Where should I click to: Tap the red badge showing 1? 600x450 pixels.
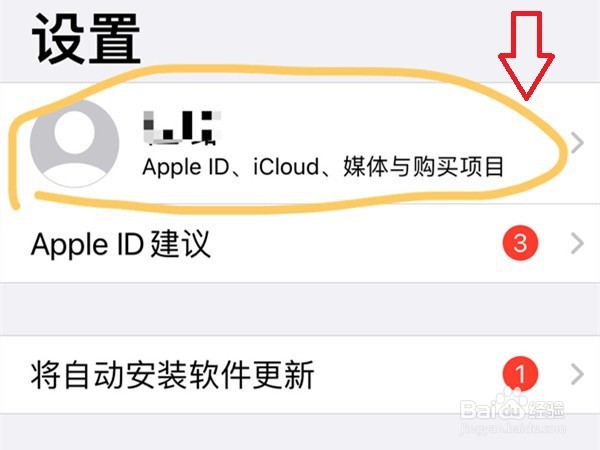click(520, 373)
